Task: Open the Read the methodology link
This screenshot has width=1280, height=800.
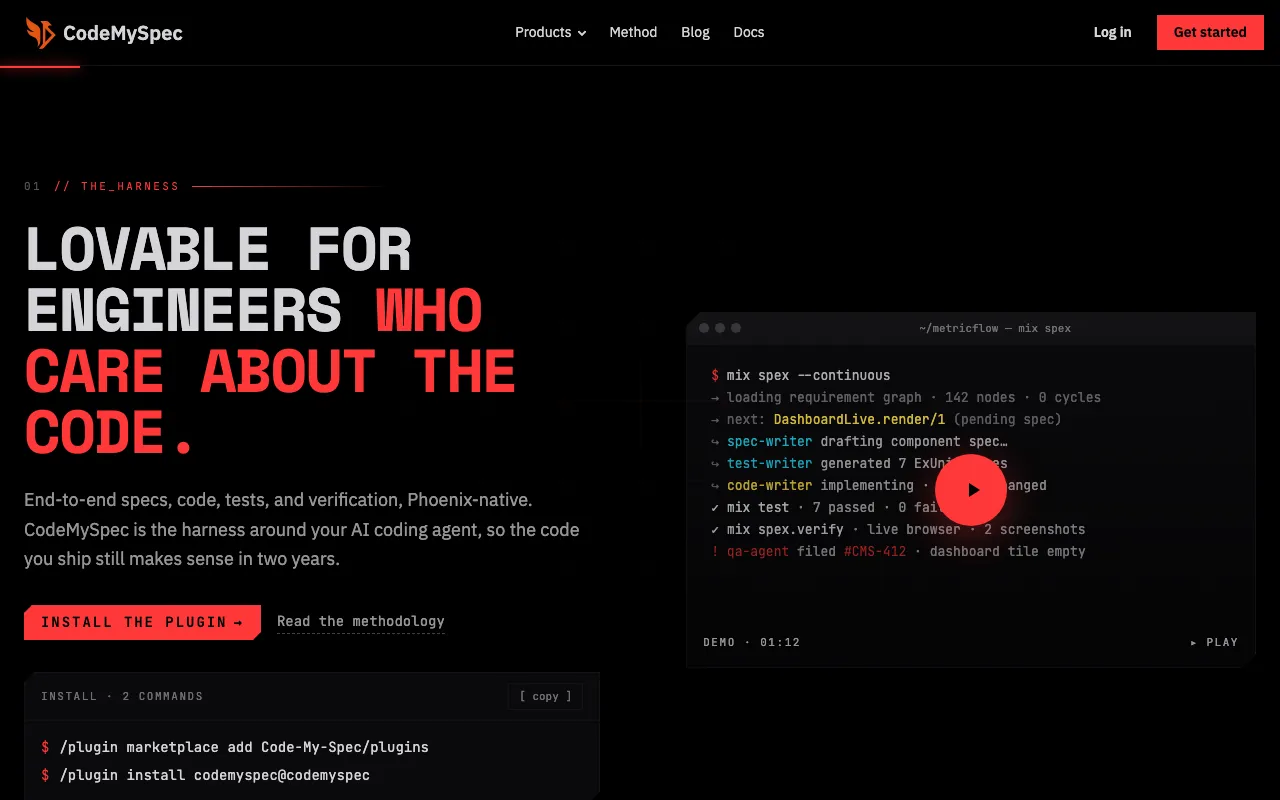Action: click(361, 621)
